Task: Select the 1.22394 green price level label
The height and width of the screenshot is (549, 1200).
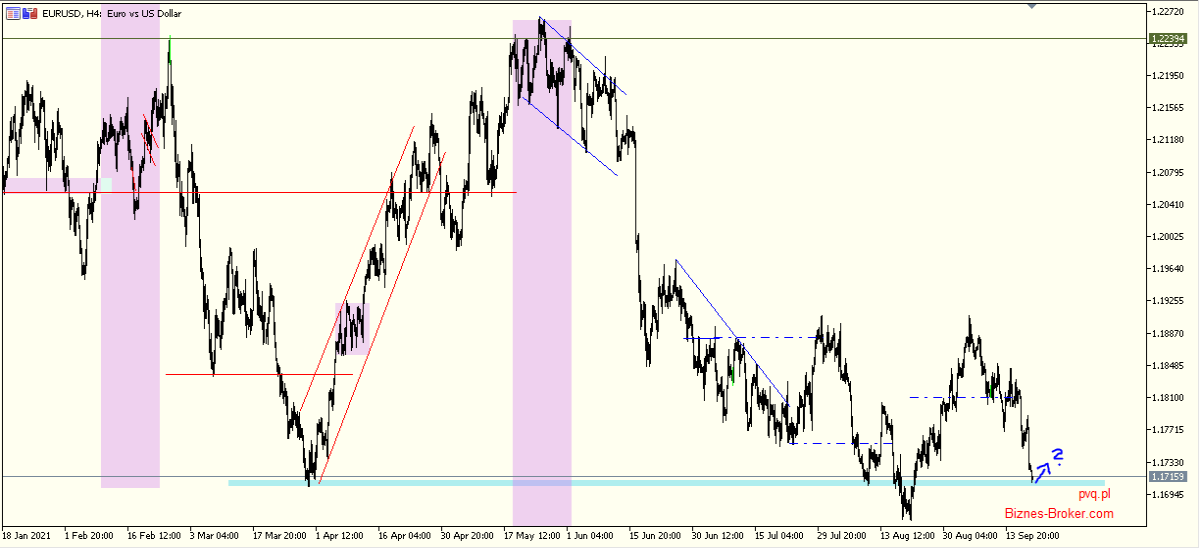Action: tap(1168, 40)
